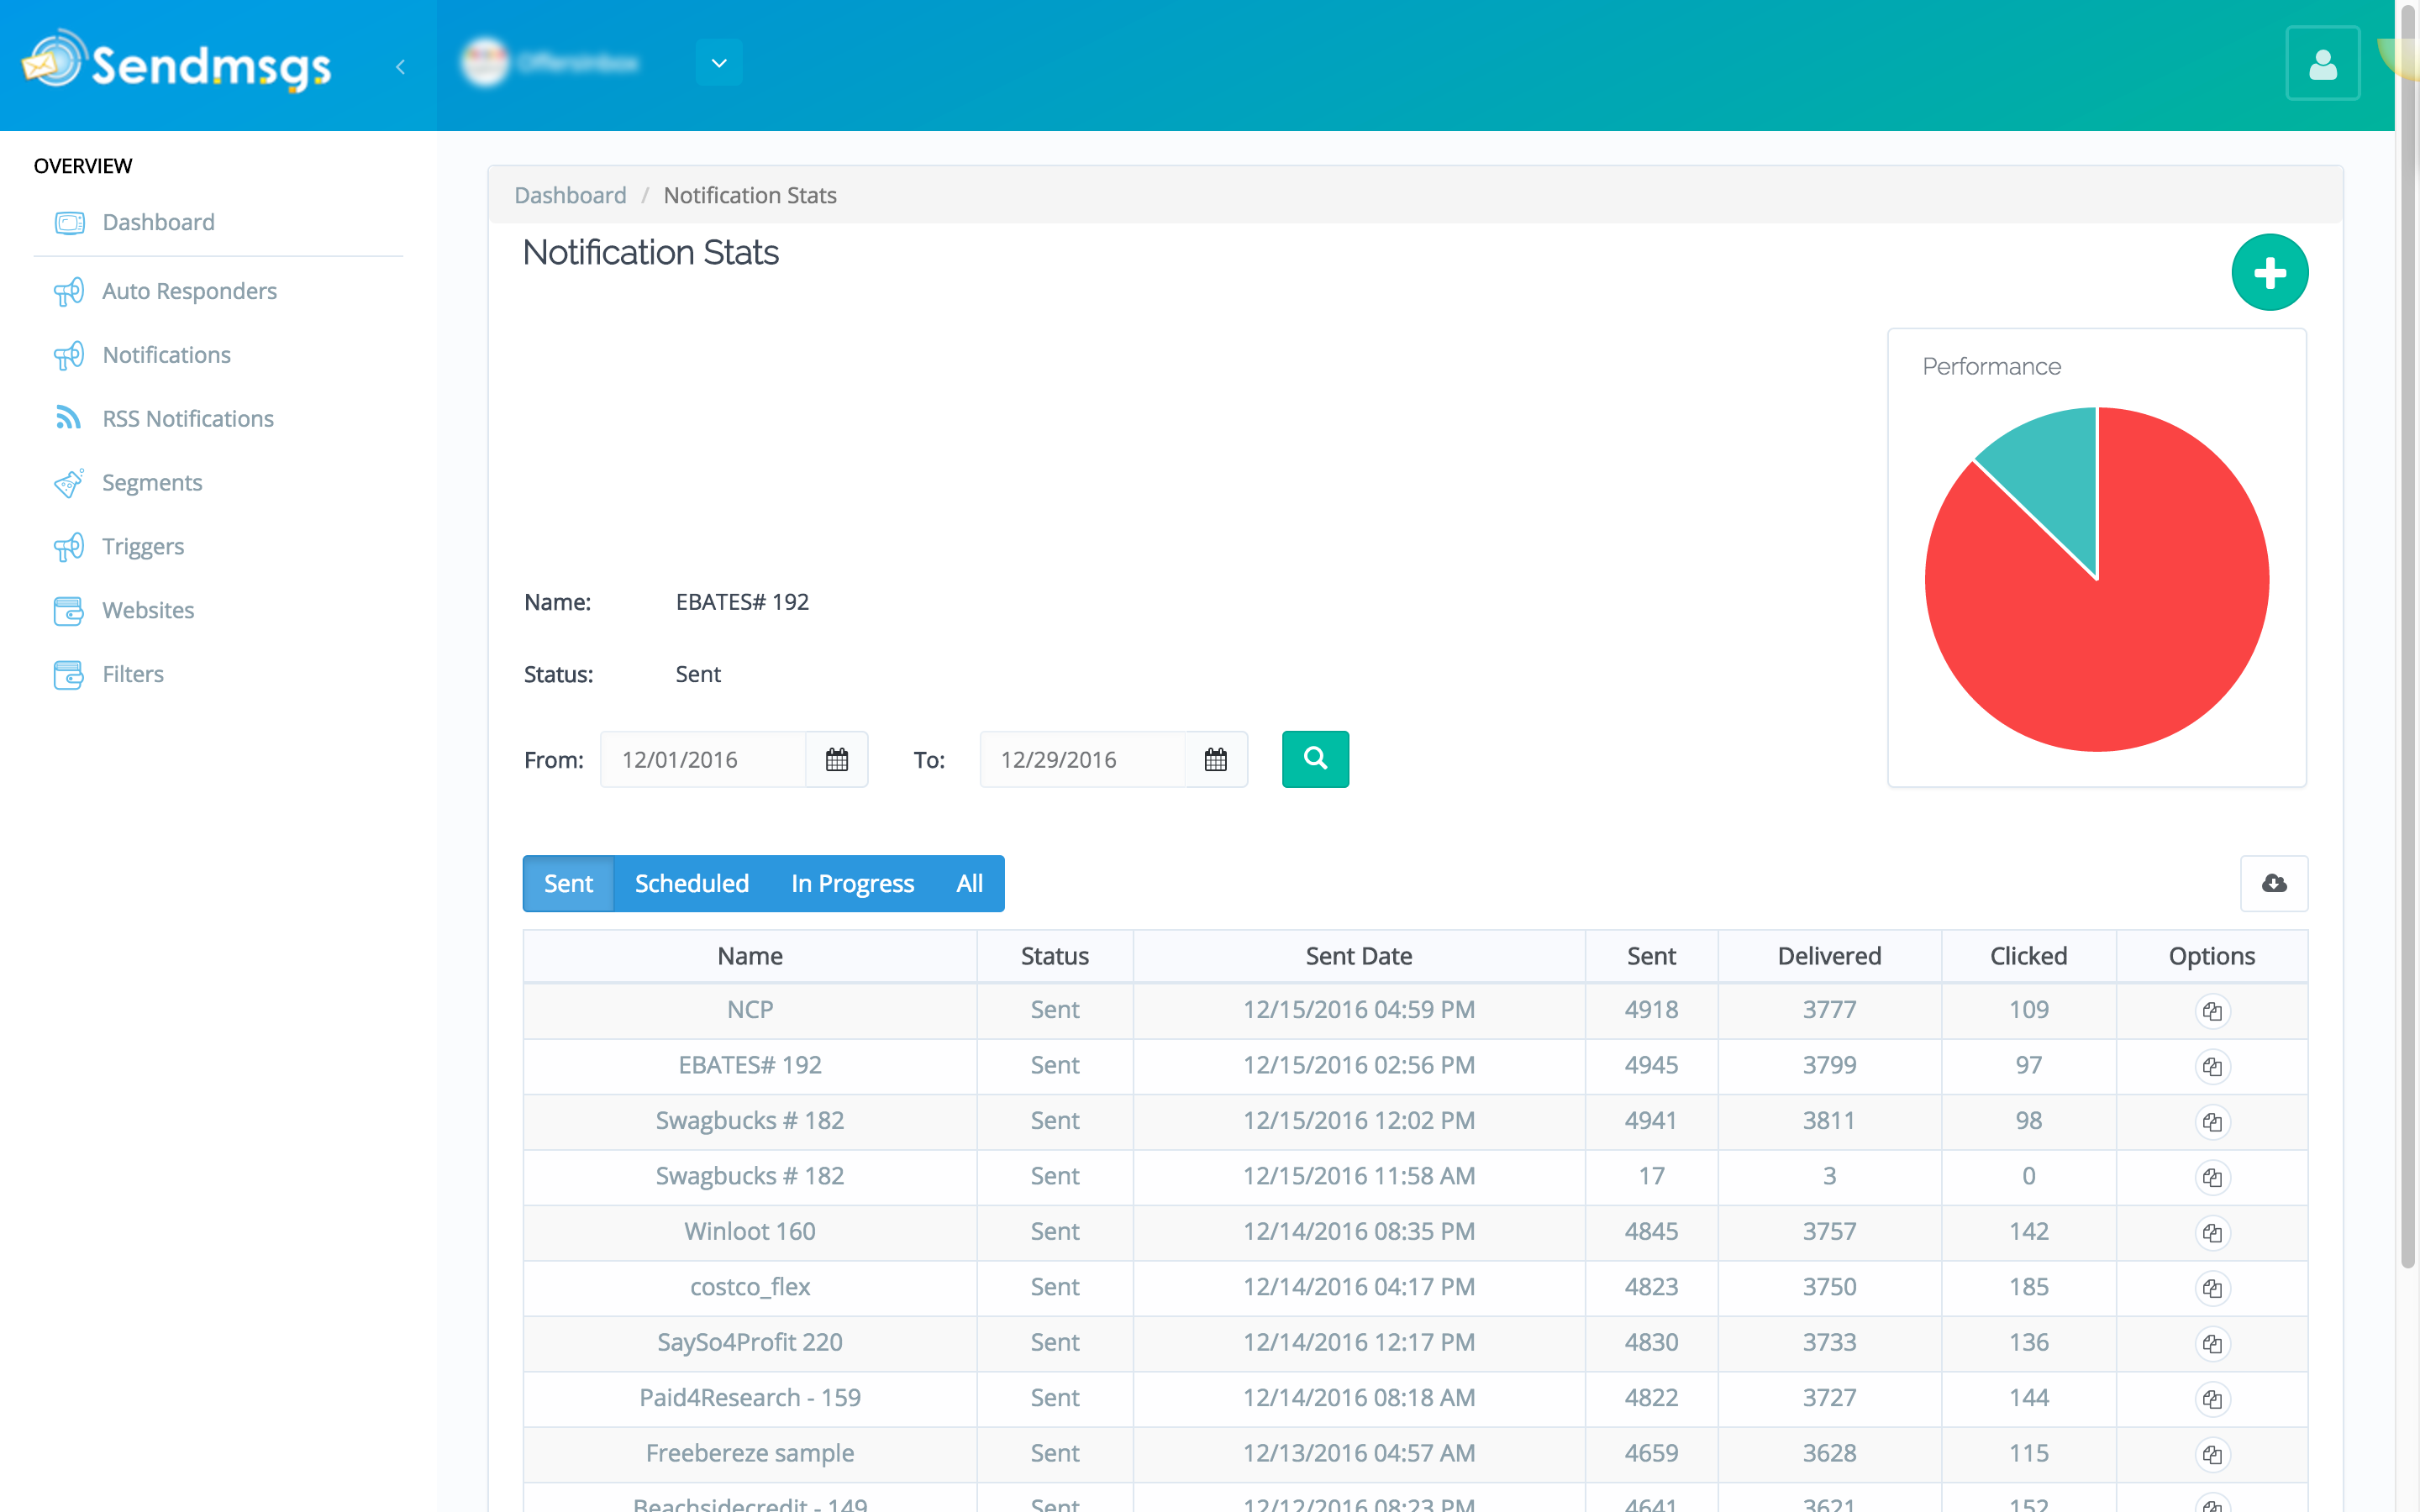This screenshot has height=1512, width=2420.
Task: Open the user profile icon
Action: tap(2322, 65)
